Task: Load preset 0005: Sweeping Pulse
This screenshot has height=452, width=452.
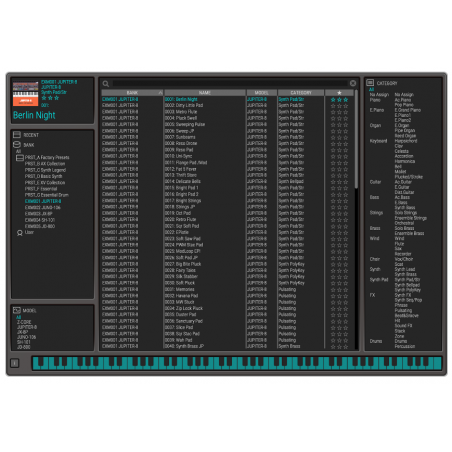Action: [185, 125]
